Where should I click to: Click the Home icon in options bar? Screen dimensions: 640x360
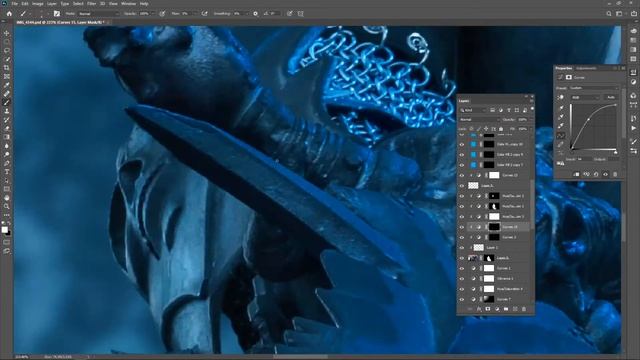click(x=9, y=13)
